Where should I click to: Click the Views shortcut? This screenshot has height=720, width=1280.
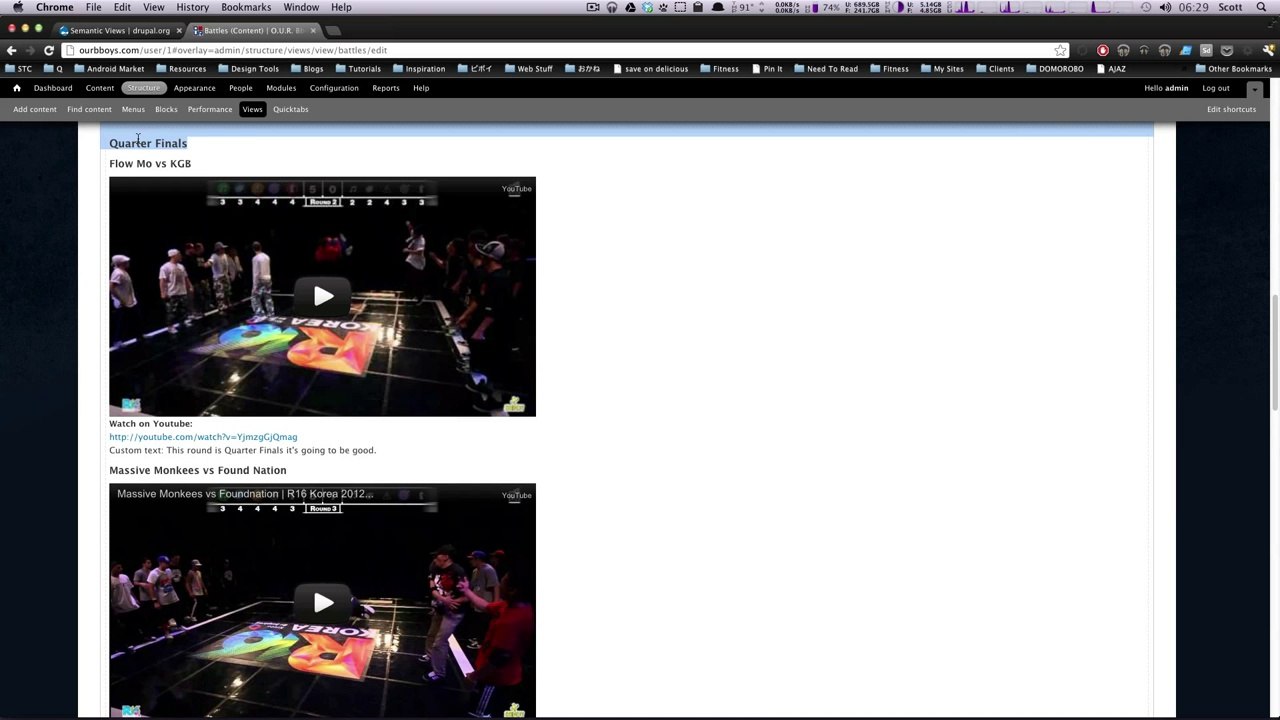coord(252,109)
